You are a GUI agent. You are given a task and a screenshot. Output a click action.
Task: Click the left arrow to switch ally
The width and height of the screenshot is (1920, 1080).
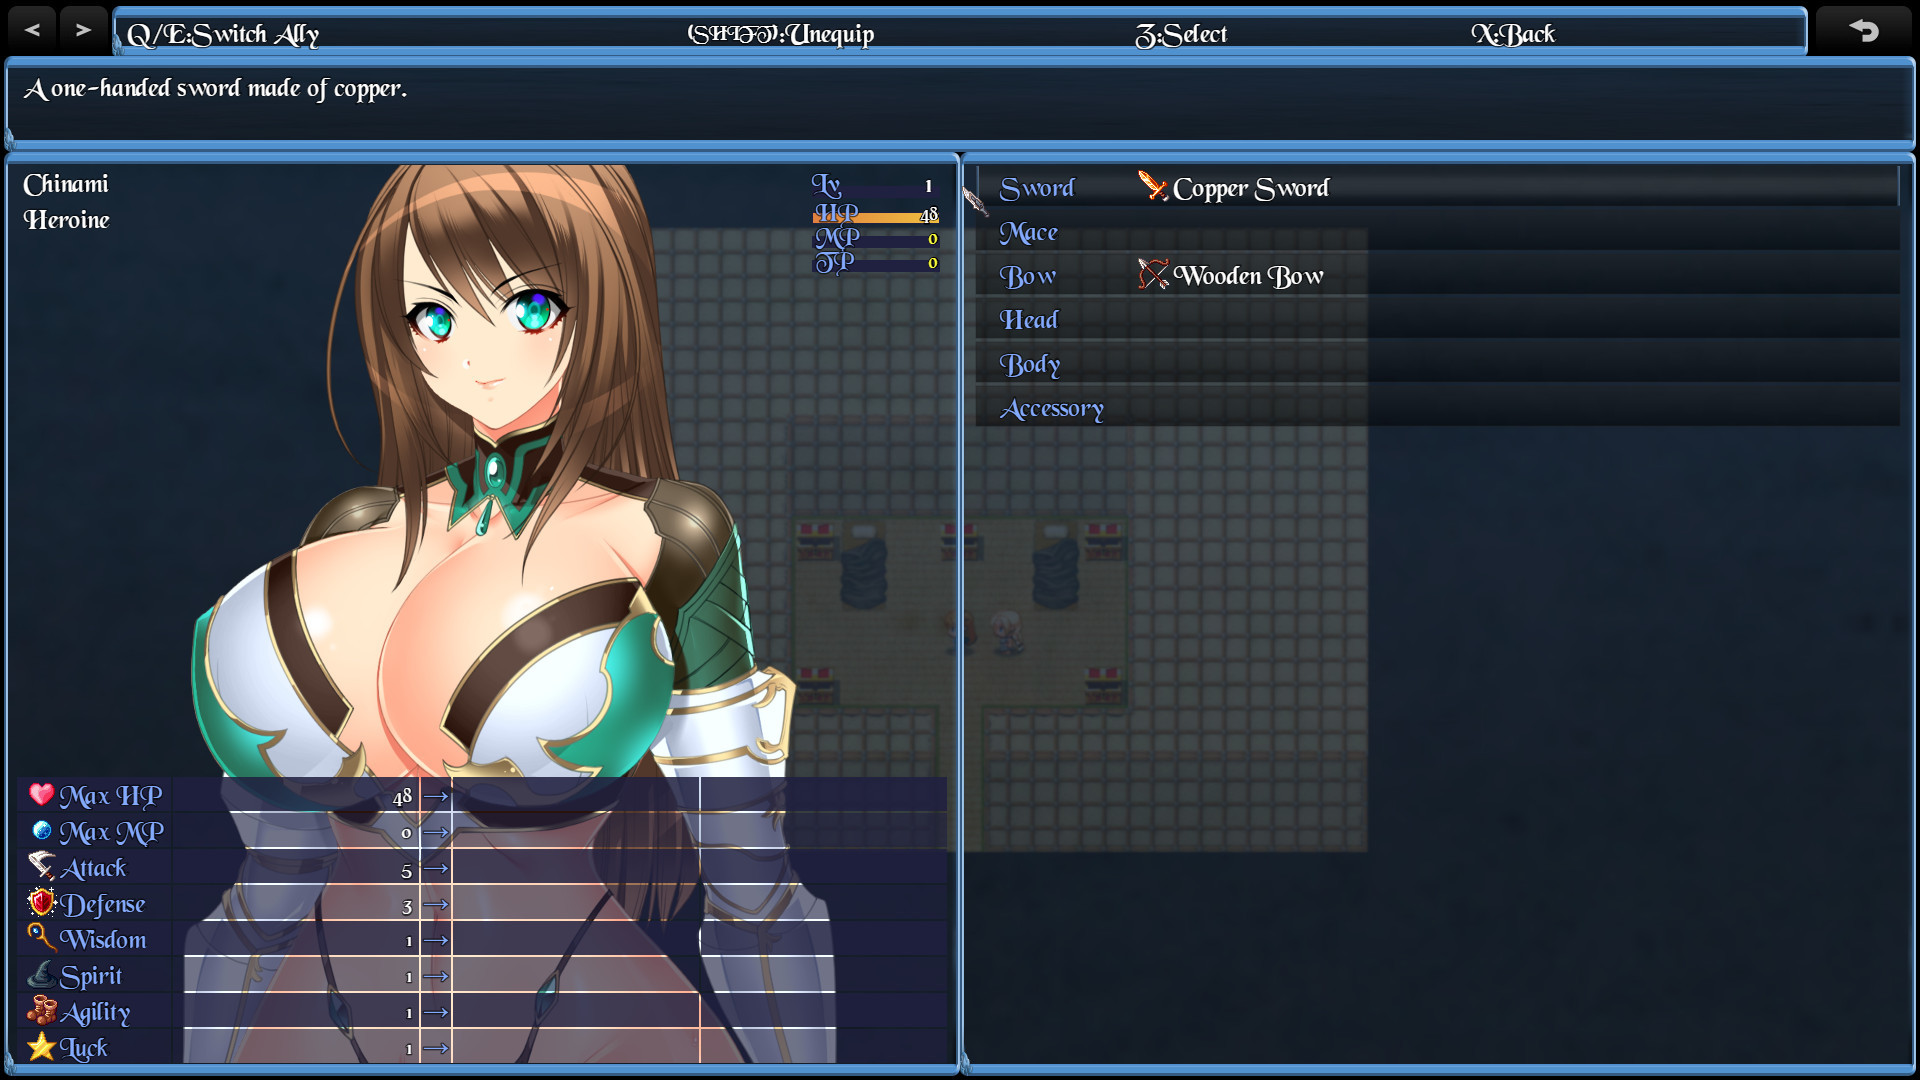coord(31,28)
